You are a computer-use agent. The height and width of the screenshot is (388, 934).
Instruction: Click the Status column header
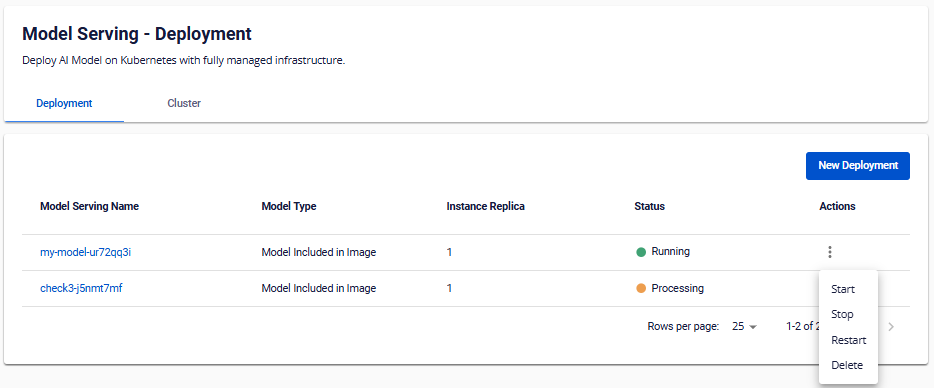(649, 206)
